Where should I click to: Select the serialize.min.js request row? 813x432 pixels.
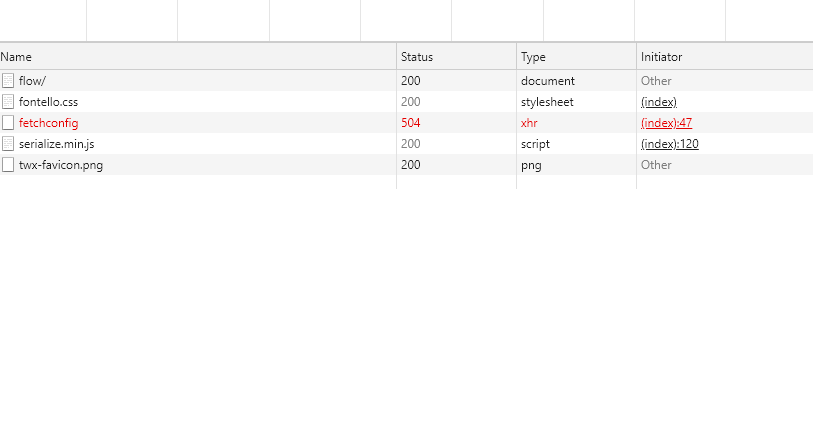(x=56, y=144)
